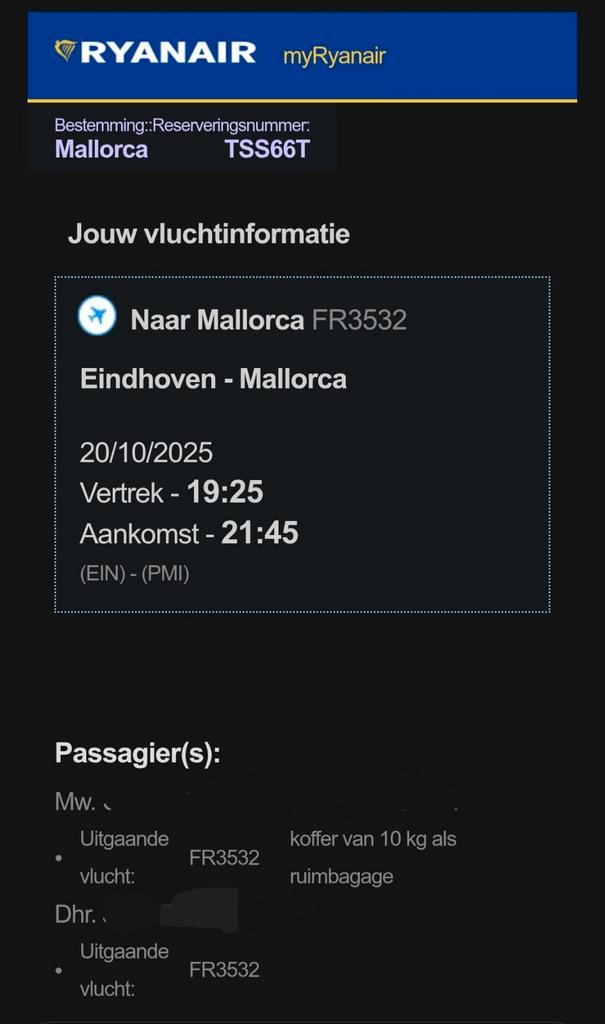The image size is (605, 1024).
Task: Open the myRyanair link in header
Action: pos(334,56)
